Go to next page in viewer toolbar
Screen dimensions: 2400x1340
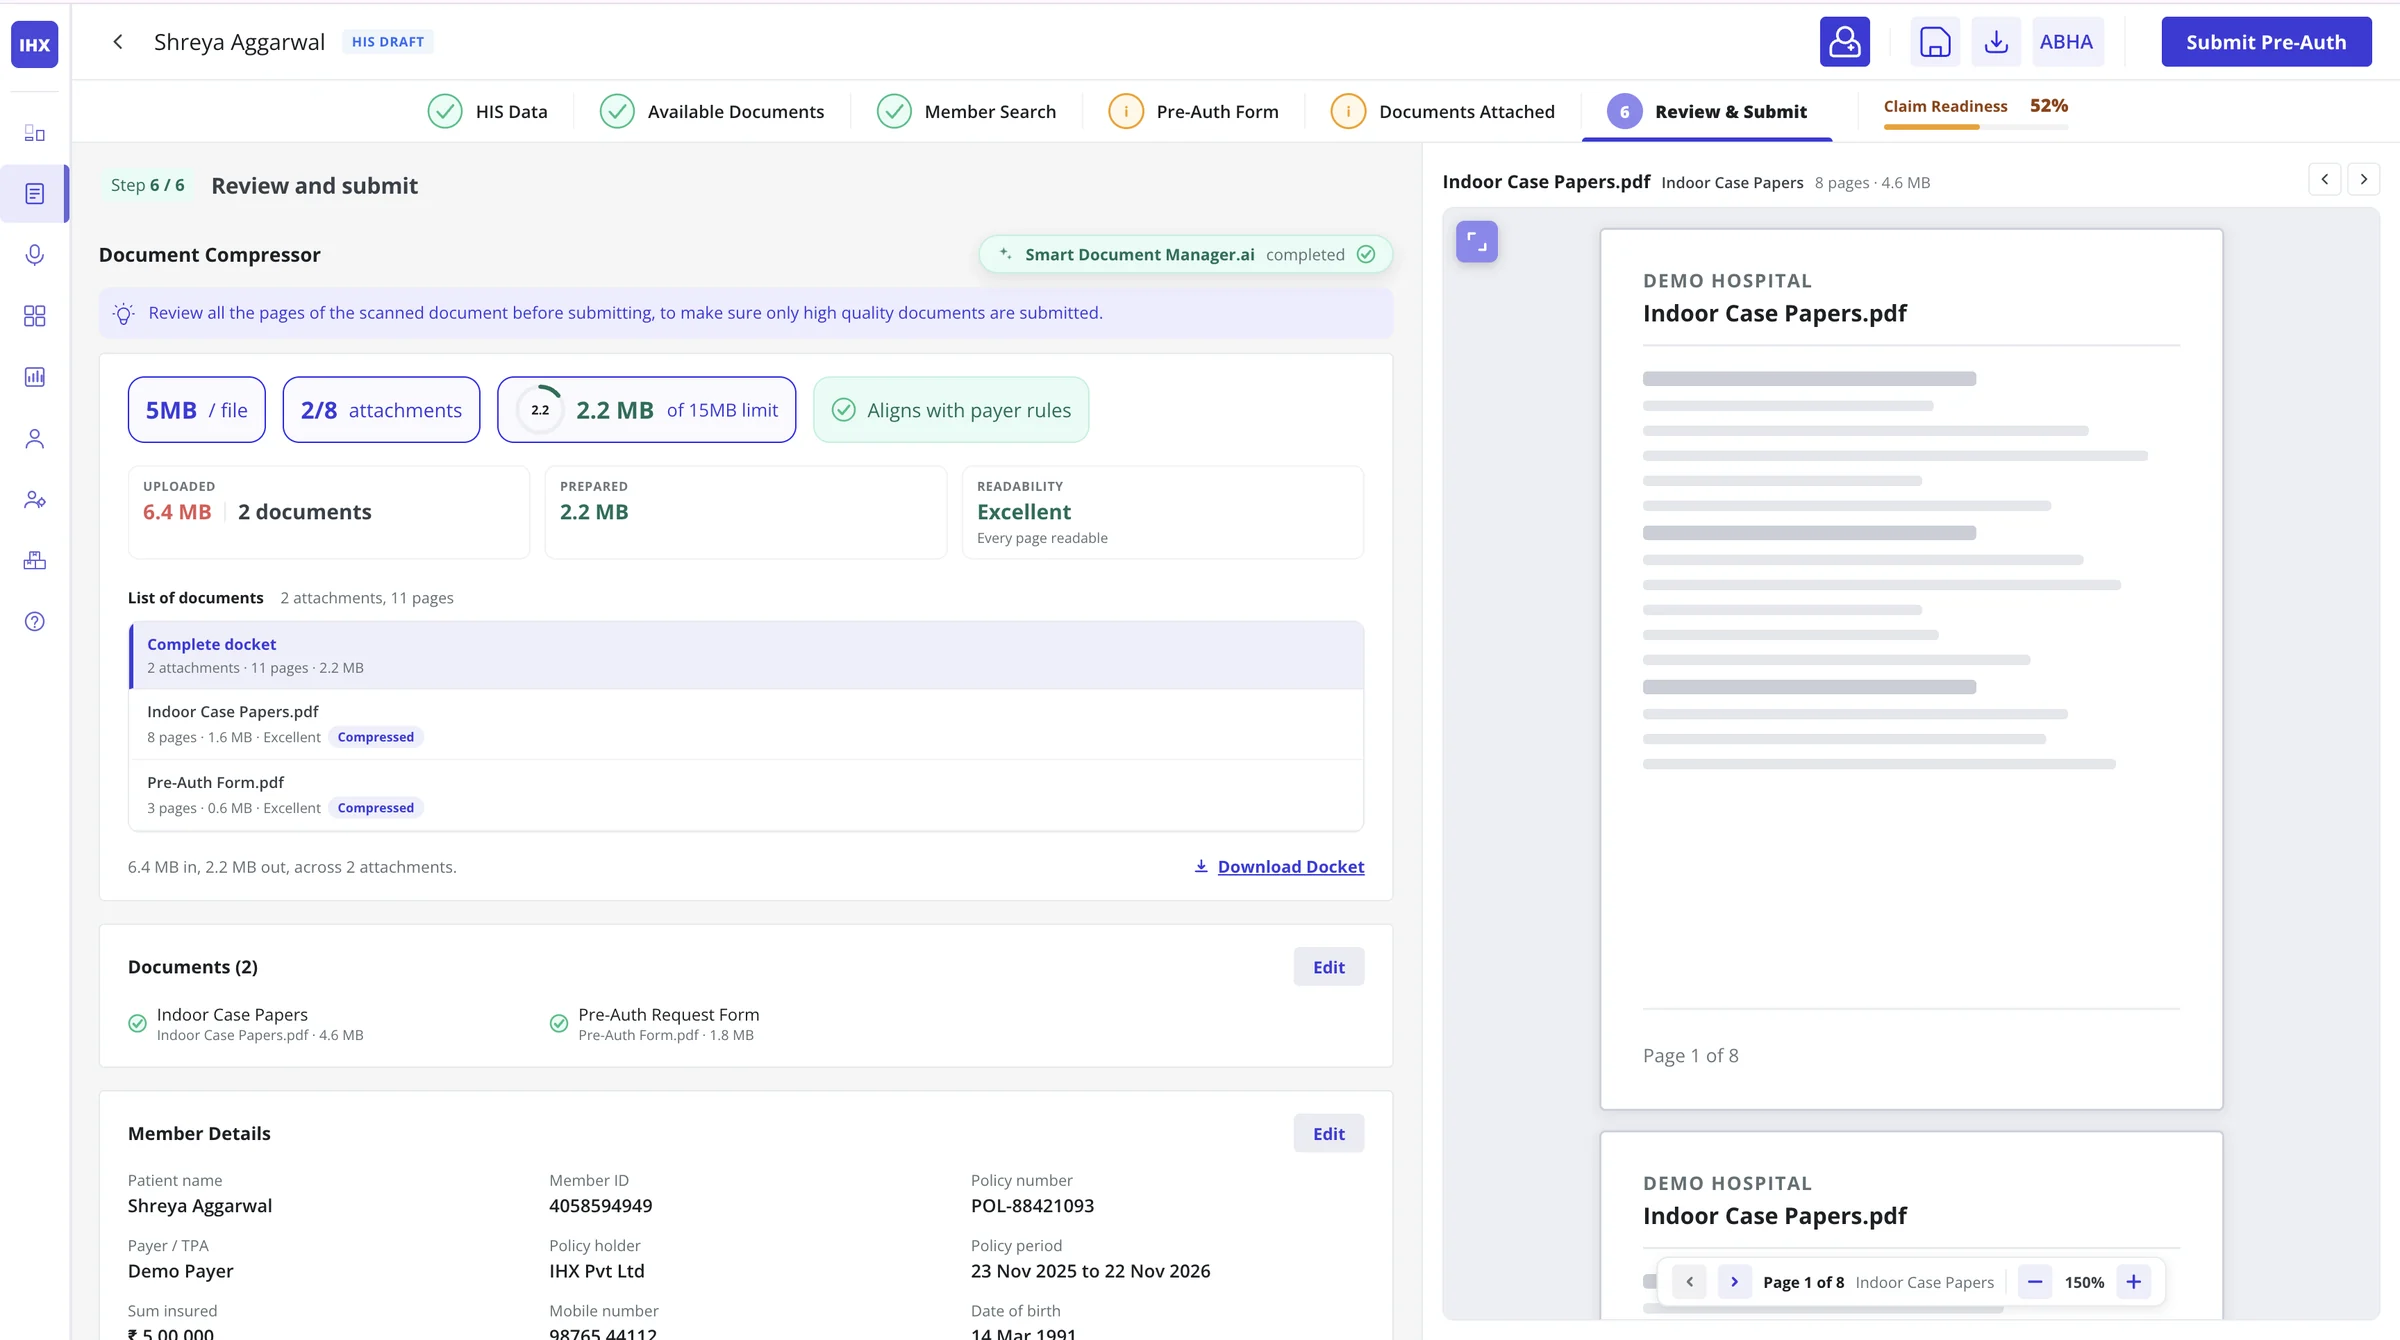(1735, 1282)
